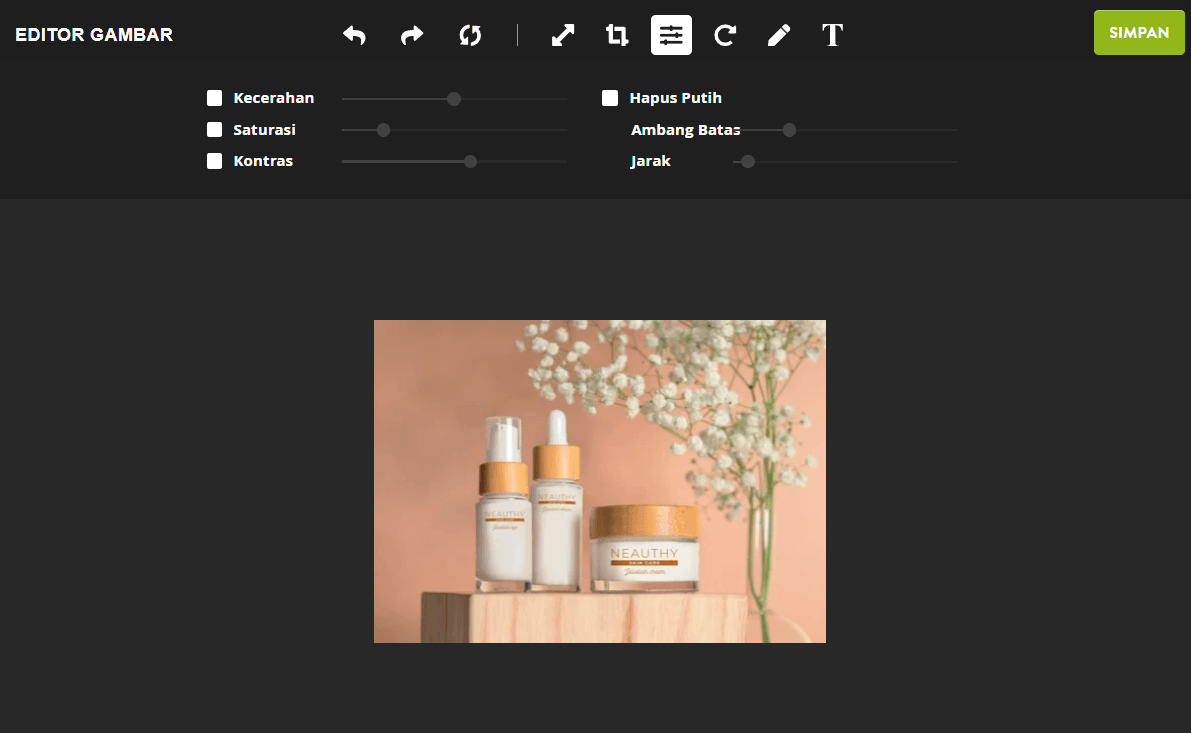The height and width of the screenshot is (733, 1191).
Task: Enable the Kecerahan checkbox
Action: tap(213, 97)
